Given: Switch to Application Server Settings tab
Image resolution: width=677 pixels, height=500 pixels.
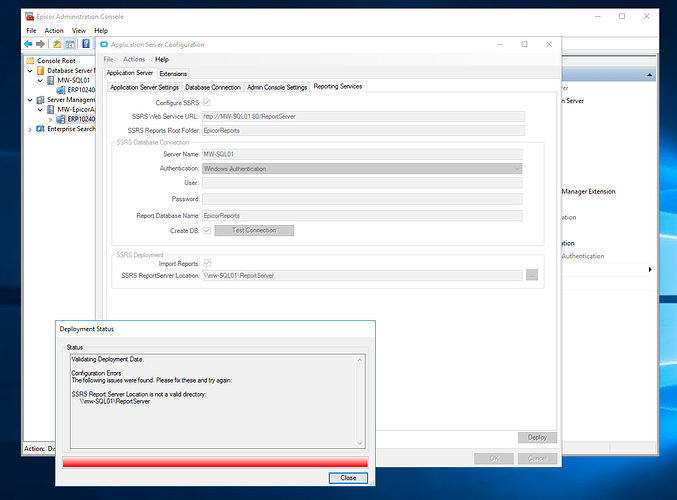Looking at the screenshot, I should (144, 87).
